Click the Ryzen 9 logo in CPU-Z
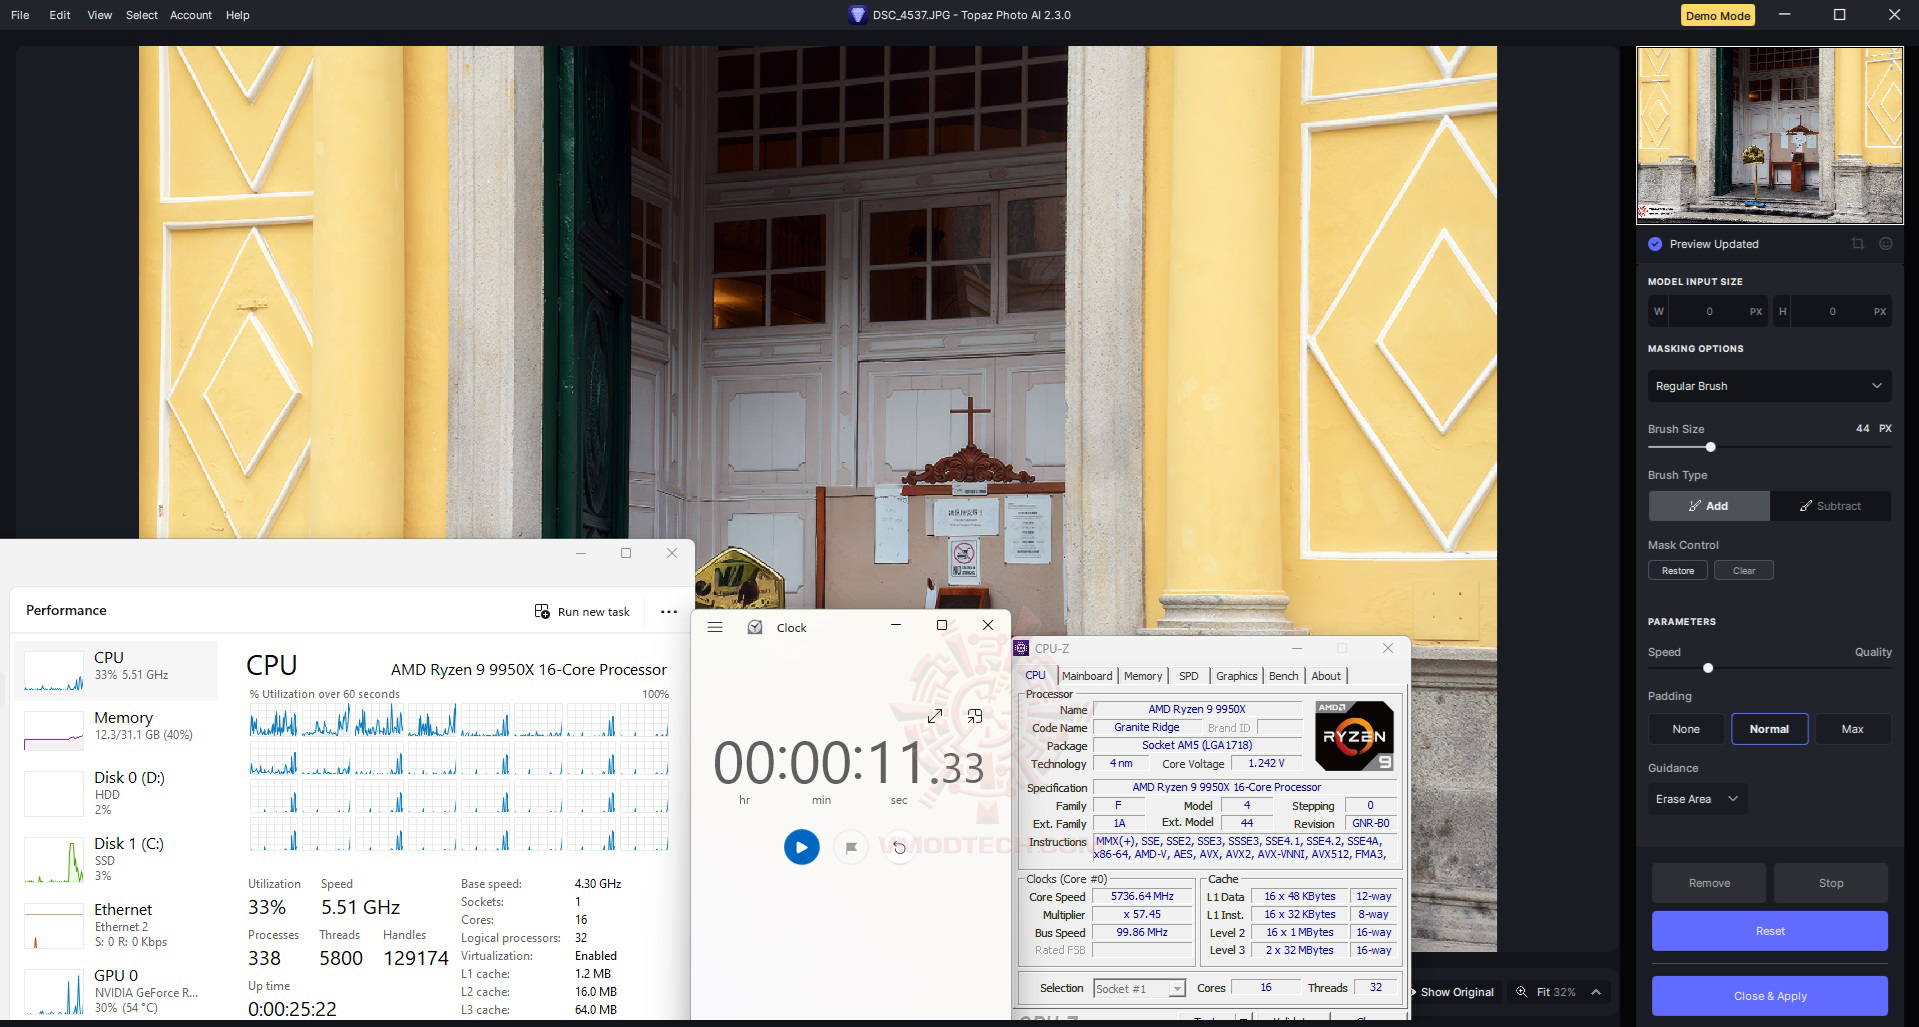1919x1027 pixels. pyautogui.click(x=1354, y=736)
